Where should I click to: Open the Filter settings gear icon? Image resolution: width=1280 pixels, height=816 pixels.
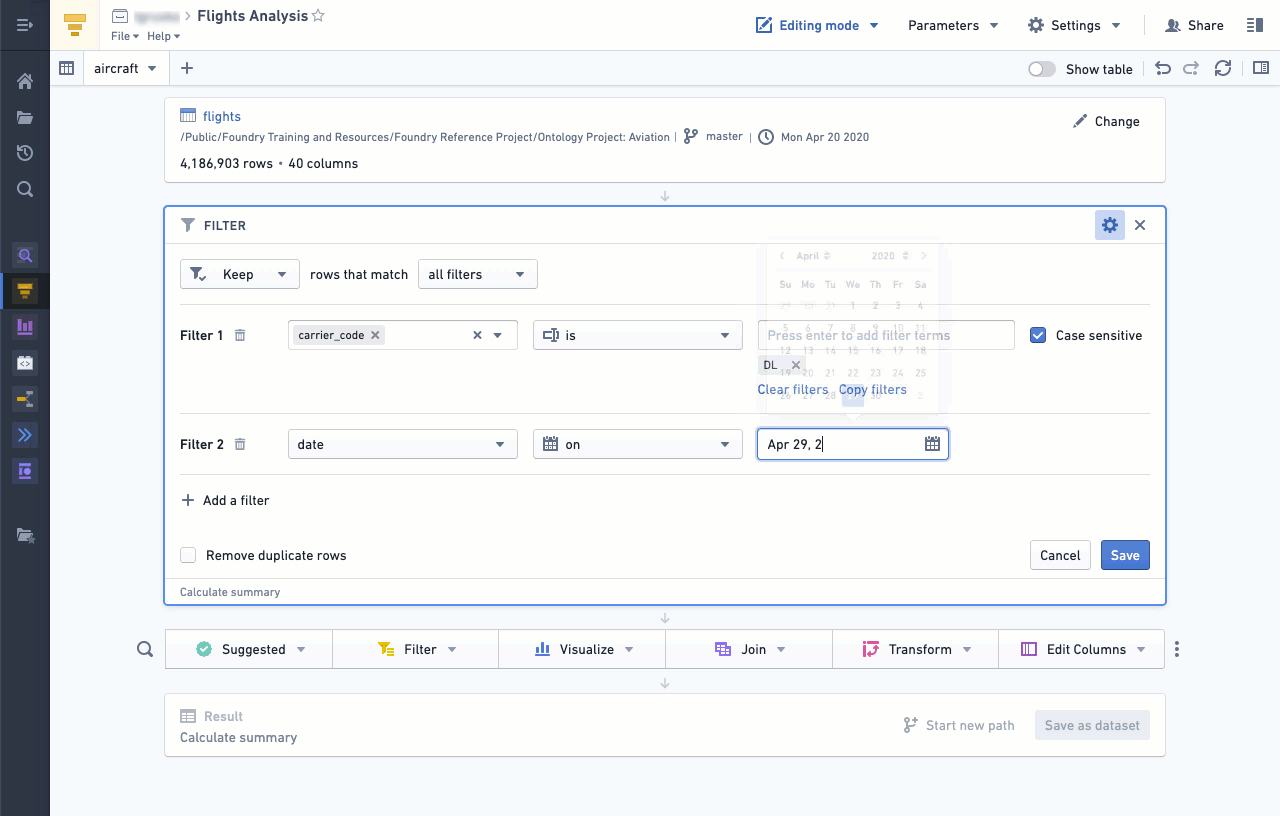point(1110,225)
